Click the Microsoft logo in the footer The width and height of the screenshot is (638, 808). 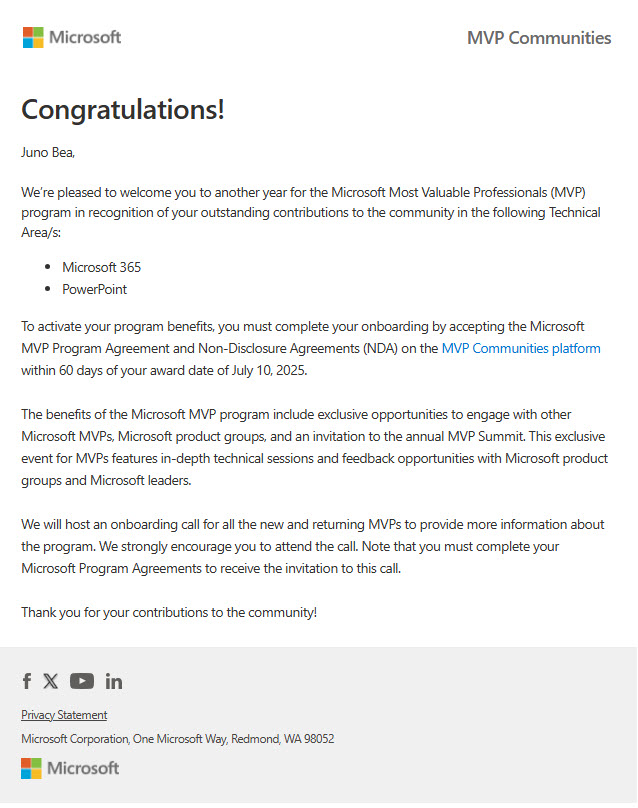click(x=70, y=768)
